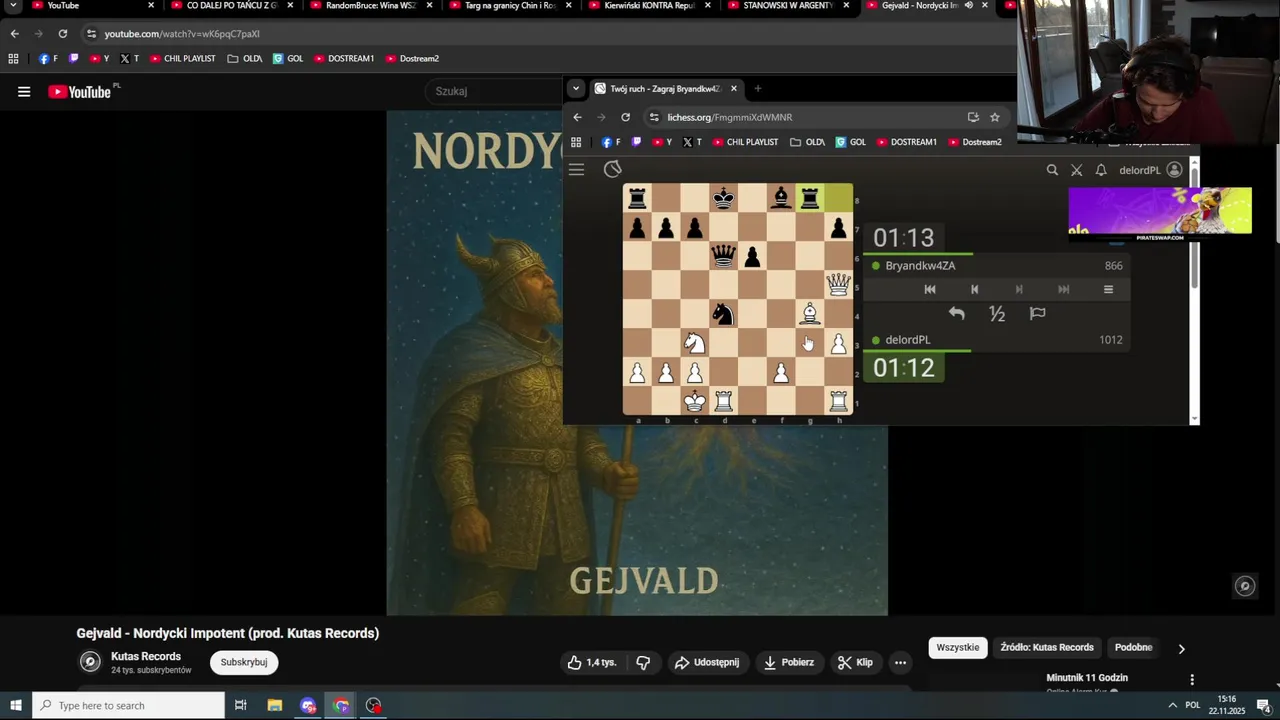This screenshot has width=1280, height=720.
Task: Show more filter chips with arrow
Action: pyautogui.click(x=1181, y=648)
